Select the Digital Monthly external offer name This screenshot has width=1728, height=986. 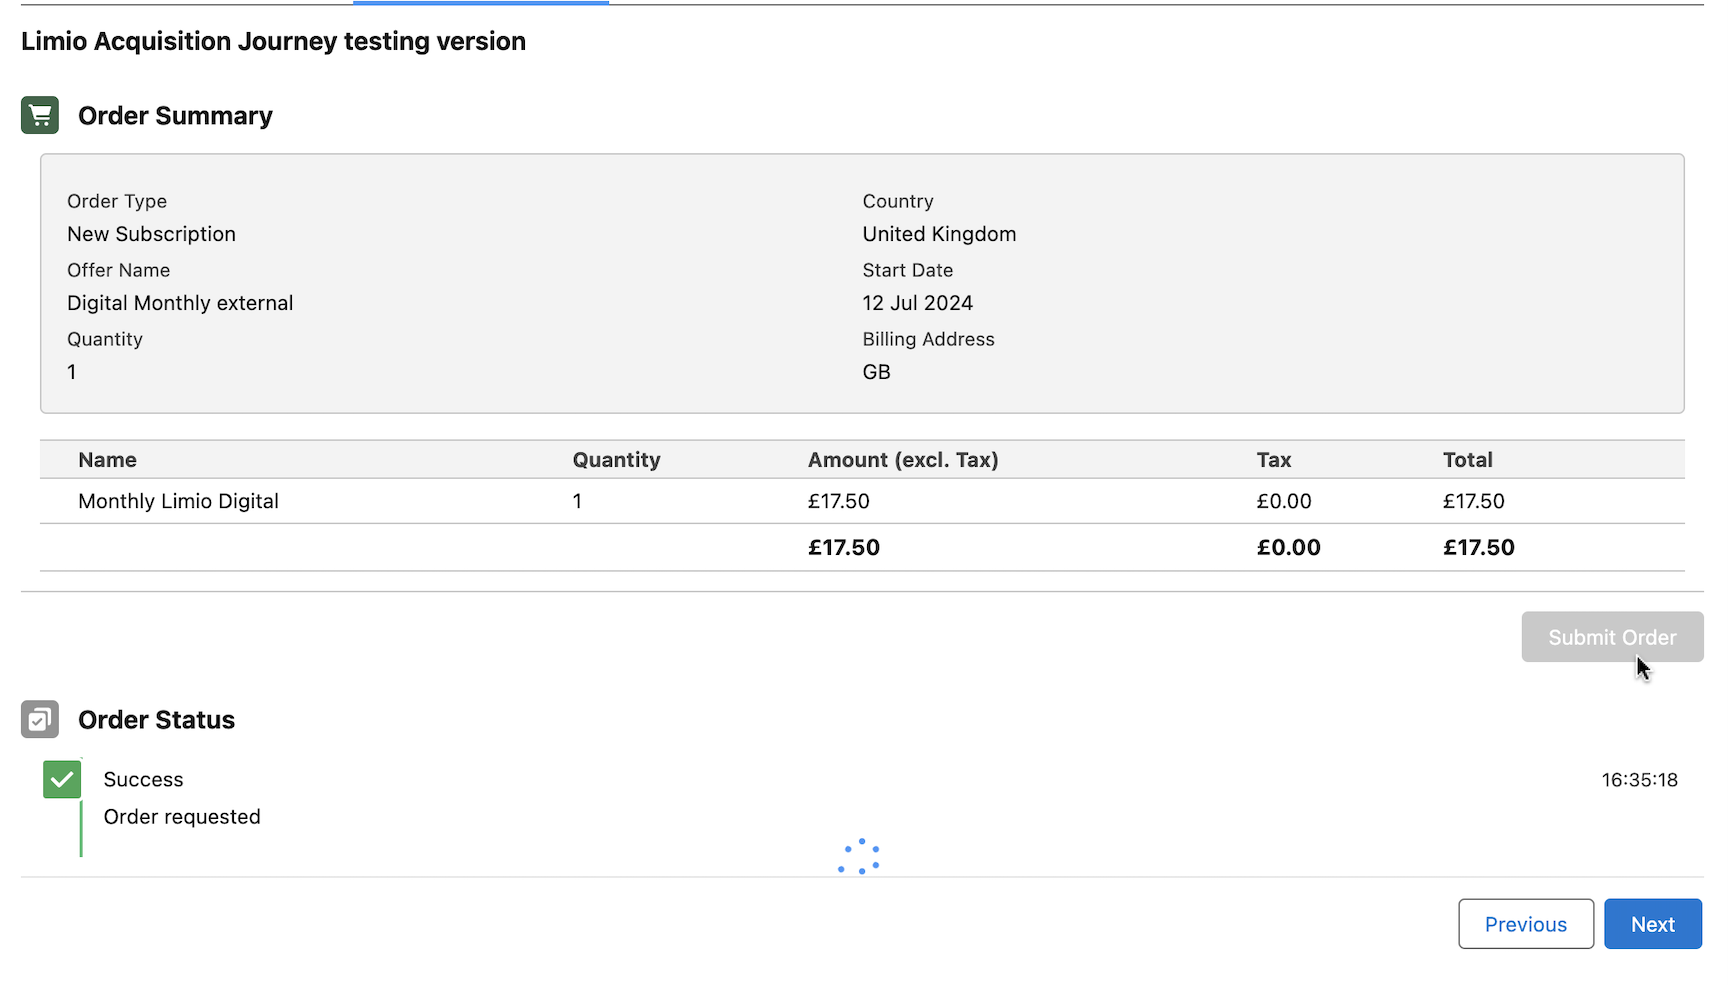(180, 303)
